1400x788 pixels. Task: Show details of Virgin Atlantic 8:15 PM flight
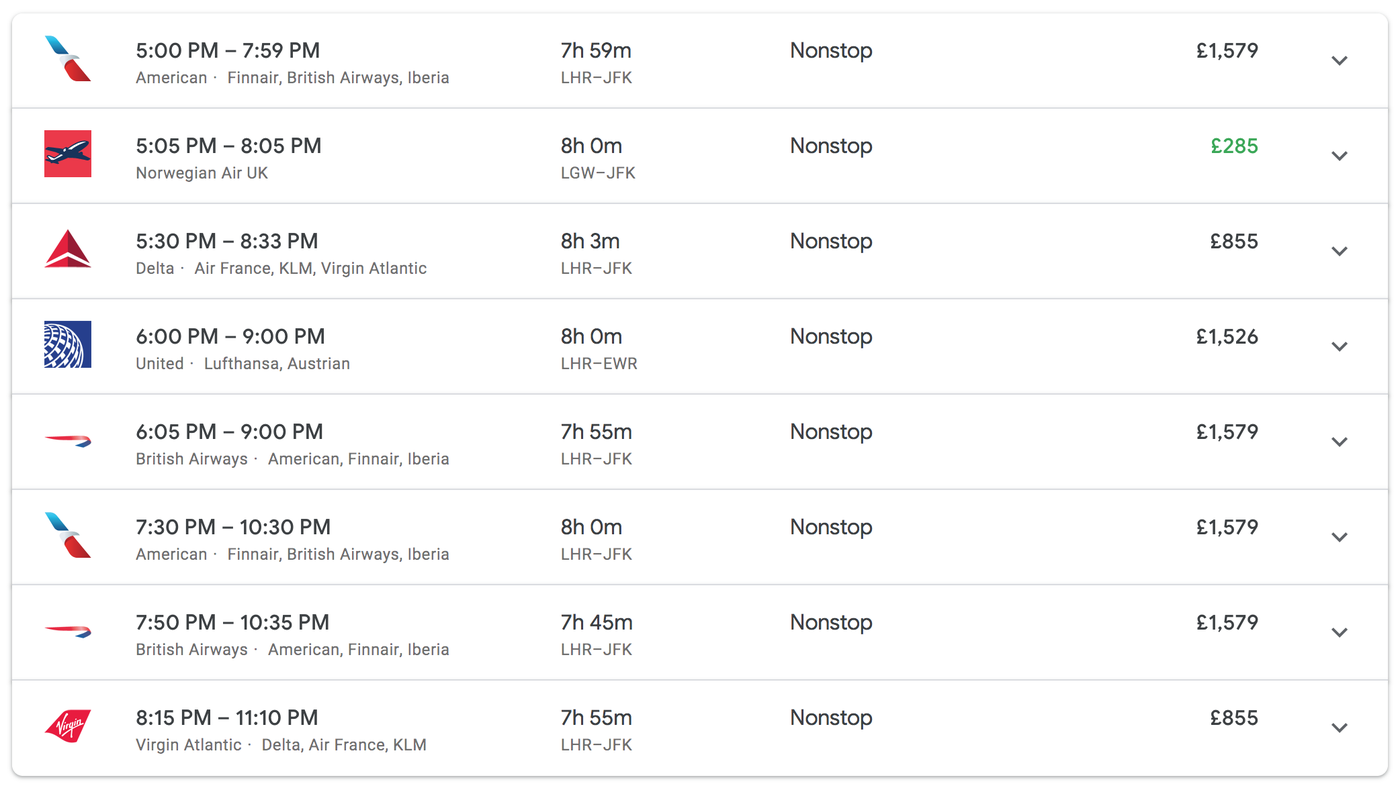click(x=1339, y=728)
